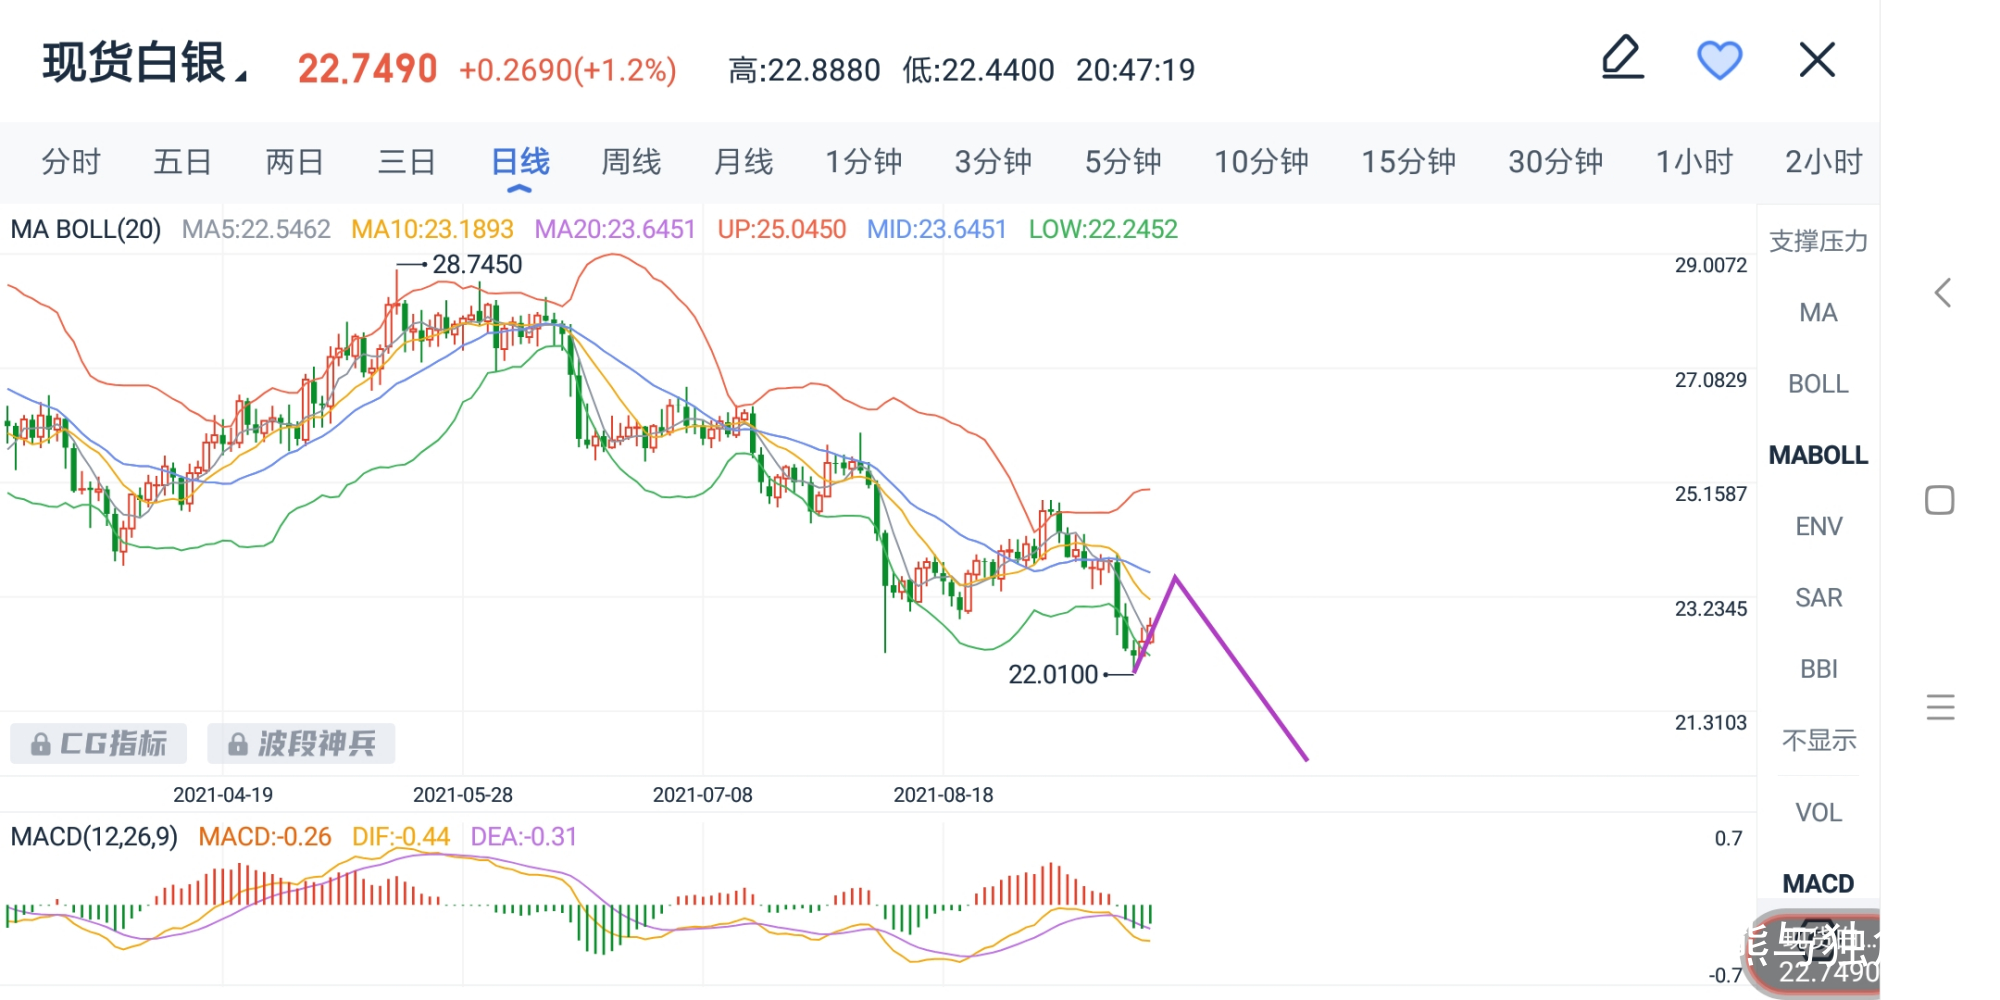This screenshot has width=2000, height=1000.
Task: Click the MACD:-0.26 value
Action: [265, 836]
